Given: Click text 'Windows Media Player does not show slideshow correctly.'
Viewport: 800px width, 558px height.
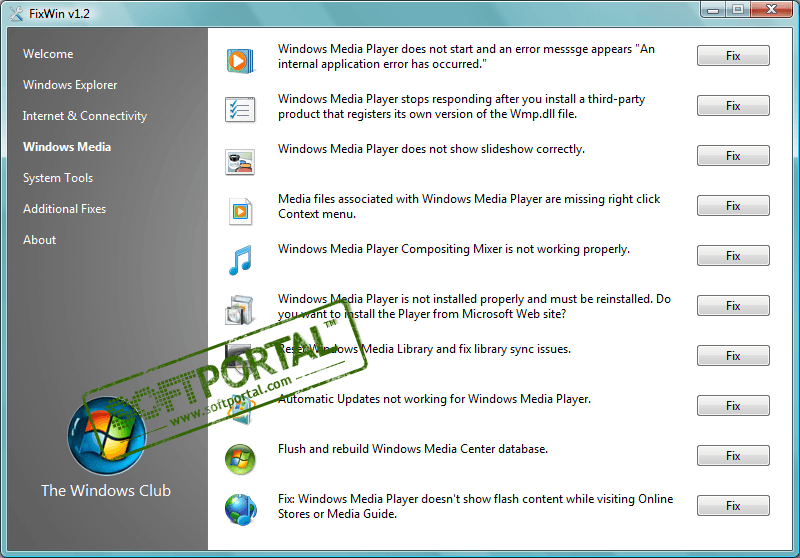Looking at the screenshot, I should coord(431,149).
